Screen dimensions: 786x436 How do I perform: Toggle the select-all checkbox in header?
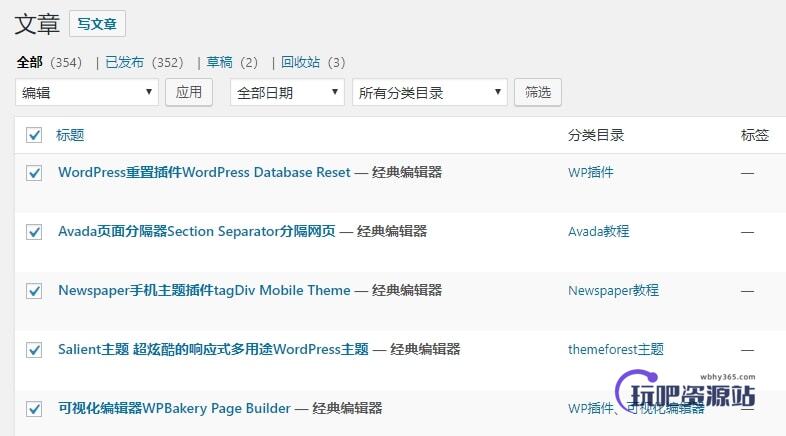point(34,135)
